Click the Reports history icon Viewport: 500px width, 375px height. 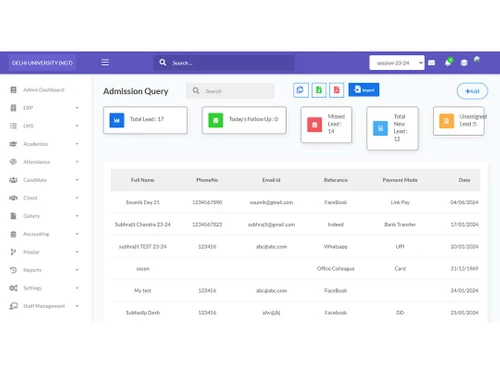[x=13, y=270]
